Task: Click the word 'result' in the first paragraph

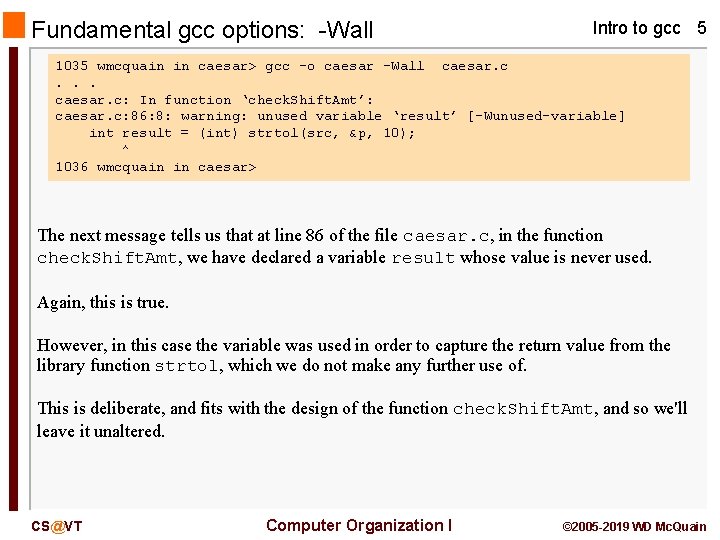Action: [423, 258]
